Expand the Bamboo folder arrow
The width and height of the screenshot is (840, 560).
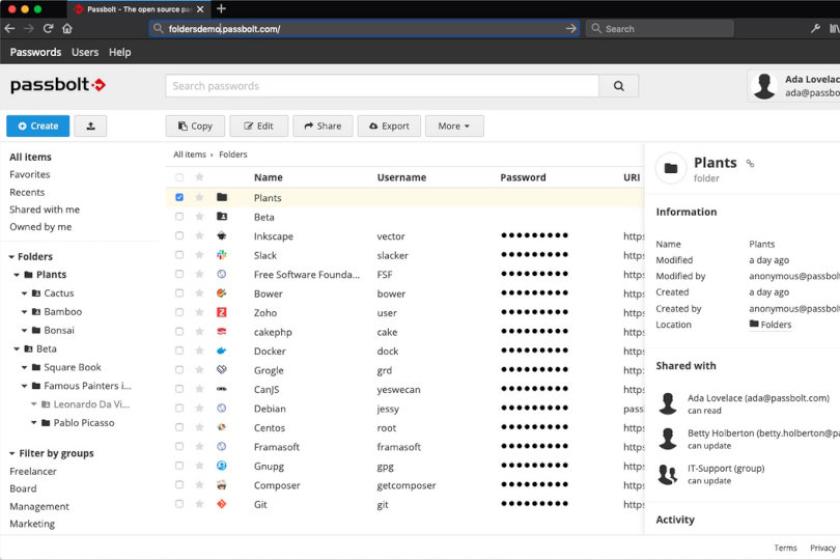click(24, 312)
